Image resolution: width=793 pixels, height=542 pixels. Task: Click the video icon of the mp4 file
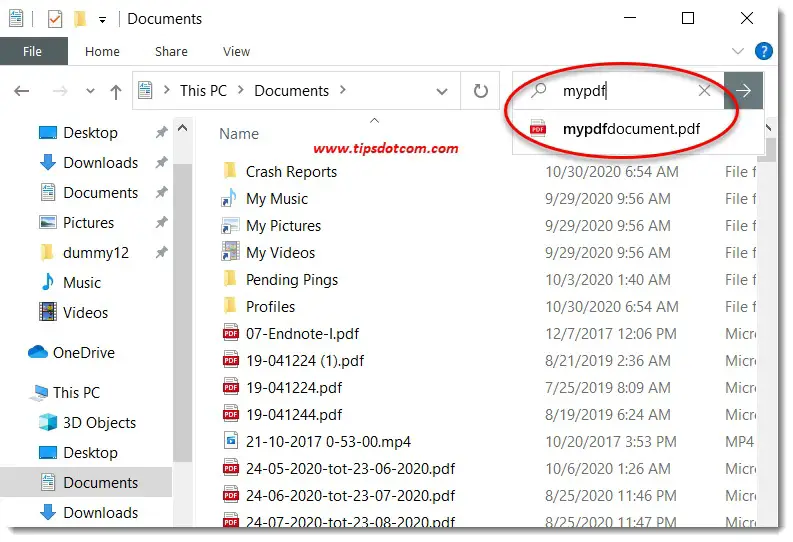(231, 441)
